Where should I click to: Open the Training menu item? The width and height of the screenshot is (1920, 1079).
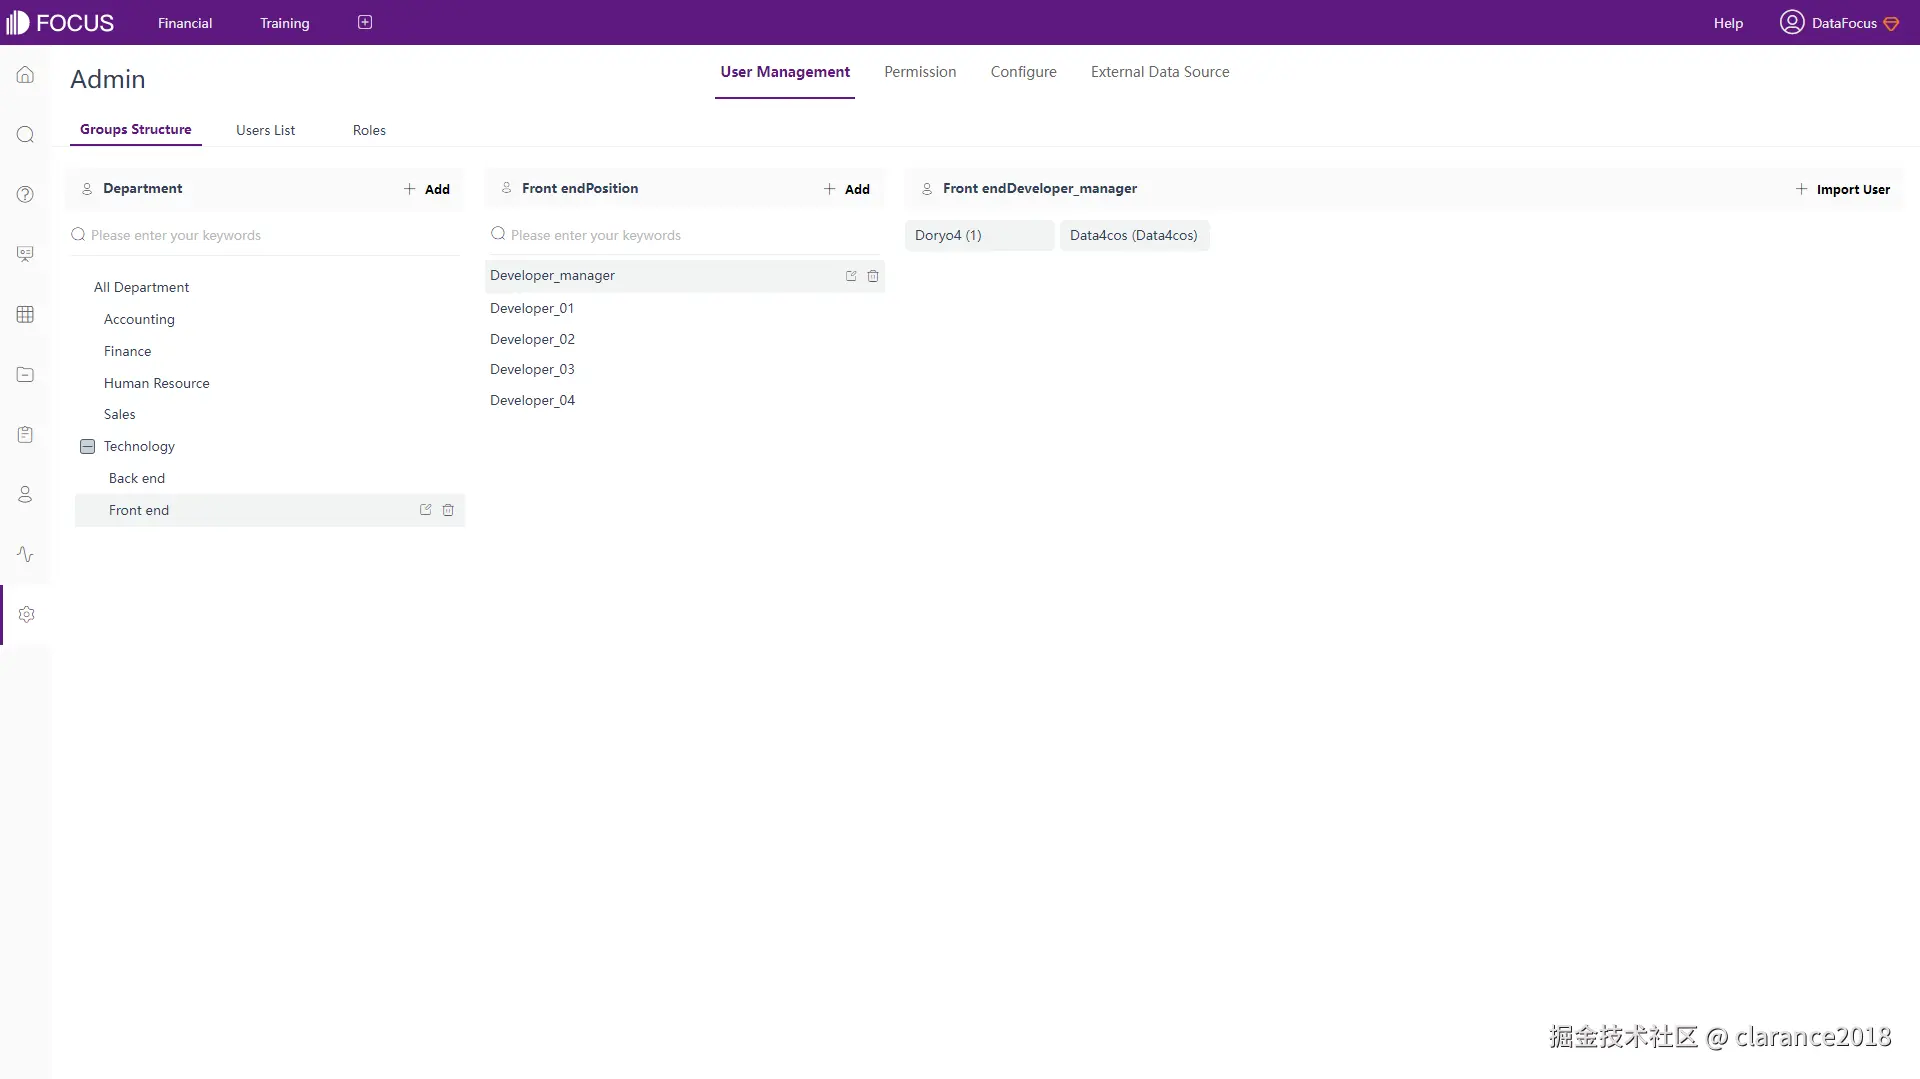pyautogui.click(x=285, y=23)
